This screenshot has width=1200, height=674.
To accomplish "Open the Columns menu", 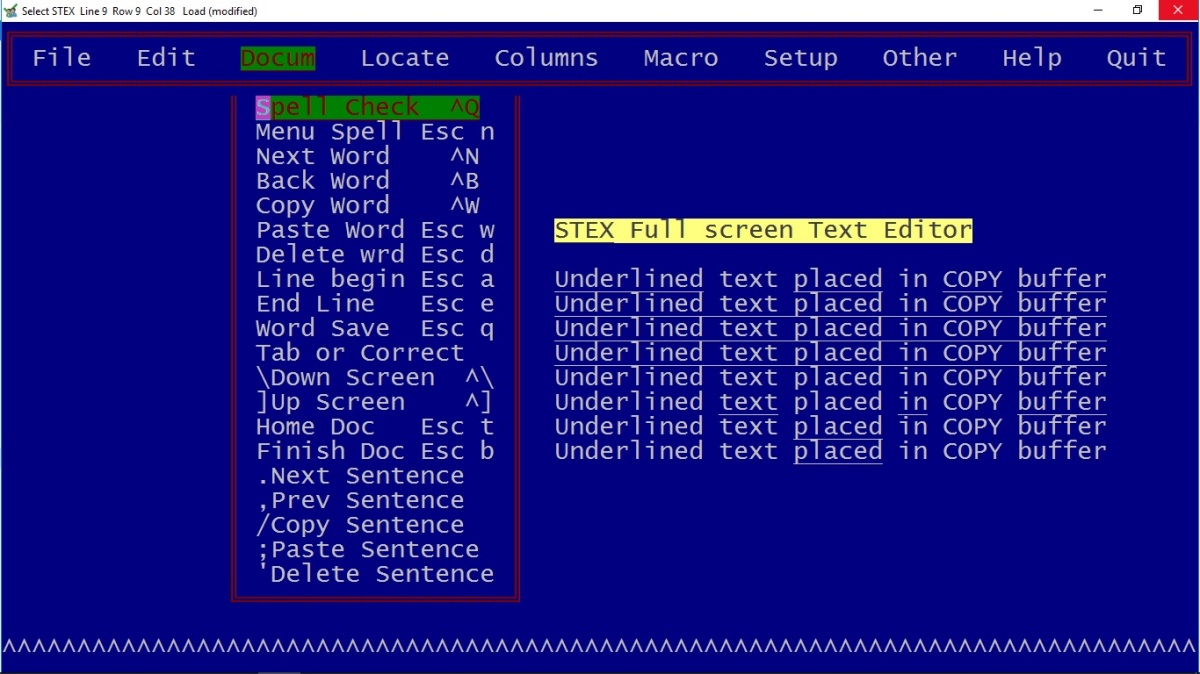I will tap(546, 58).
